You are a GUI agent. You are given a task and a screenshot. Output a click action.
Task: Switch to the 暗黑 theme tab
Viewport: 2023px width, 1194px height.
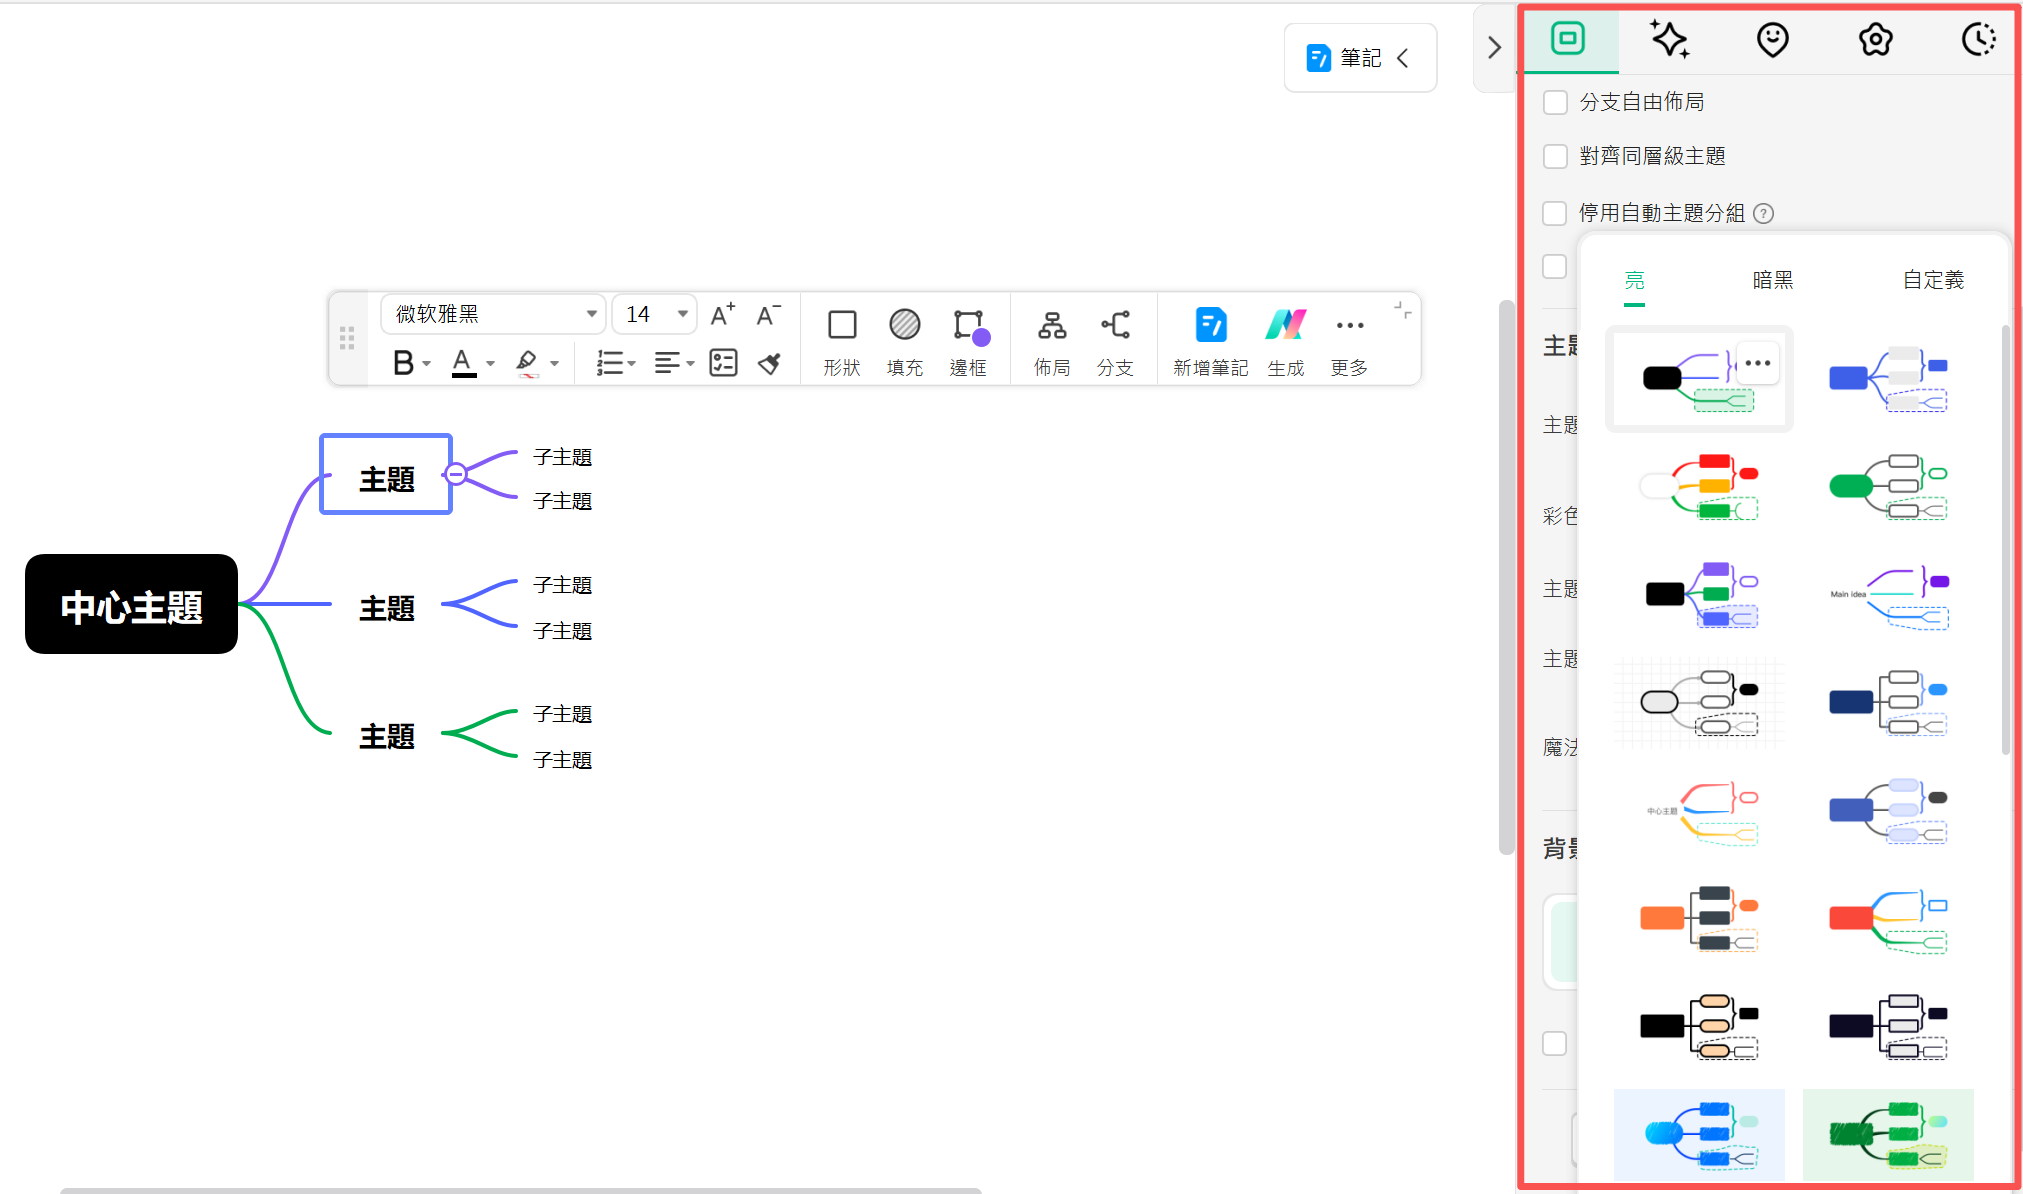point(1772,280)
